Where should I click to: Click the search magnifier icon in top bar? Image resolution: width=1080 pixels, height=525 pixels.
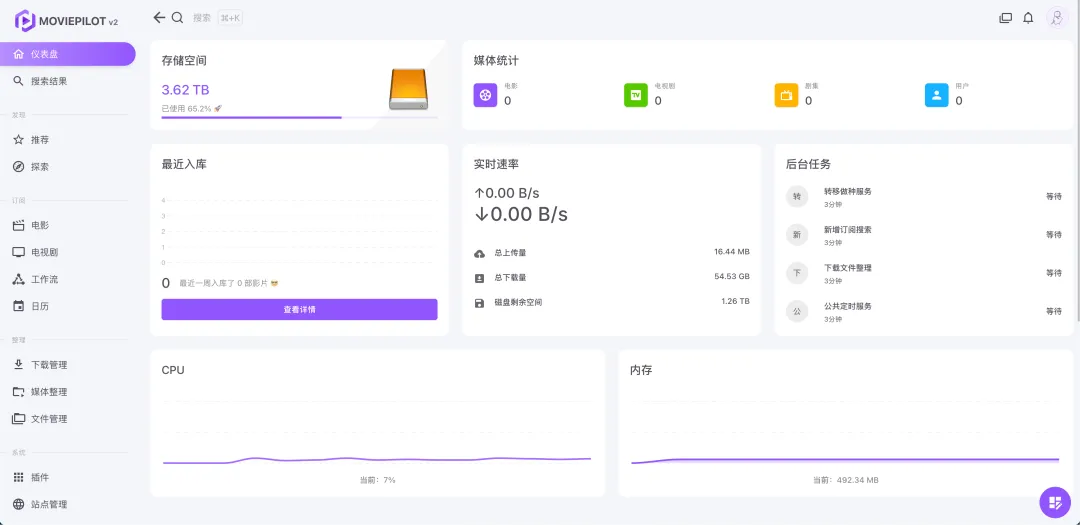(x=178, y=18)
